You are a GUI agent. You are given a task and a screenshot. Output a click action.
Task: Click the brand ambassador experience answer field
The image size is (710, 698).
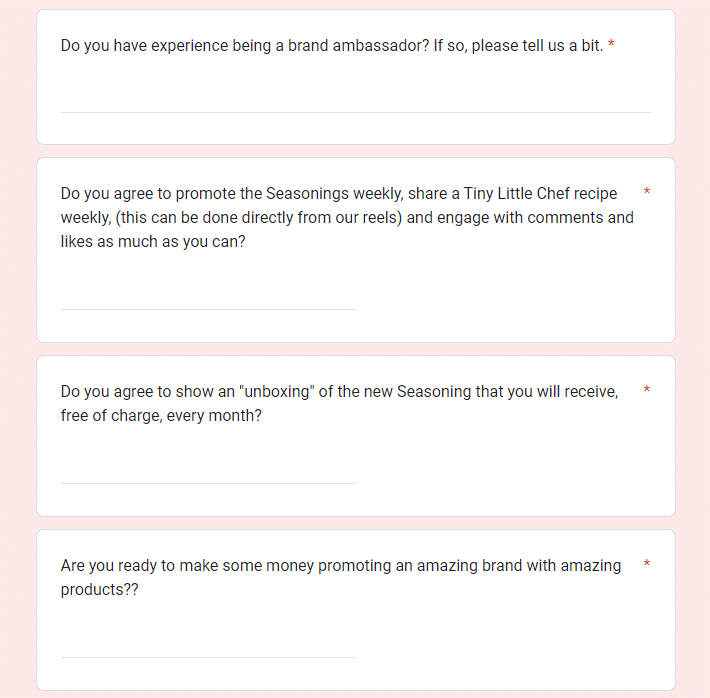click(355, 102)
